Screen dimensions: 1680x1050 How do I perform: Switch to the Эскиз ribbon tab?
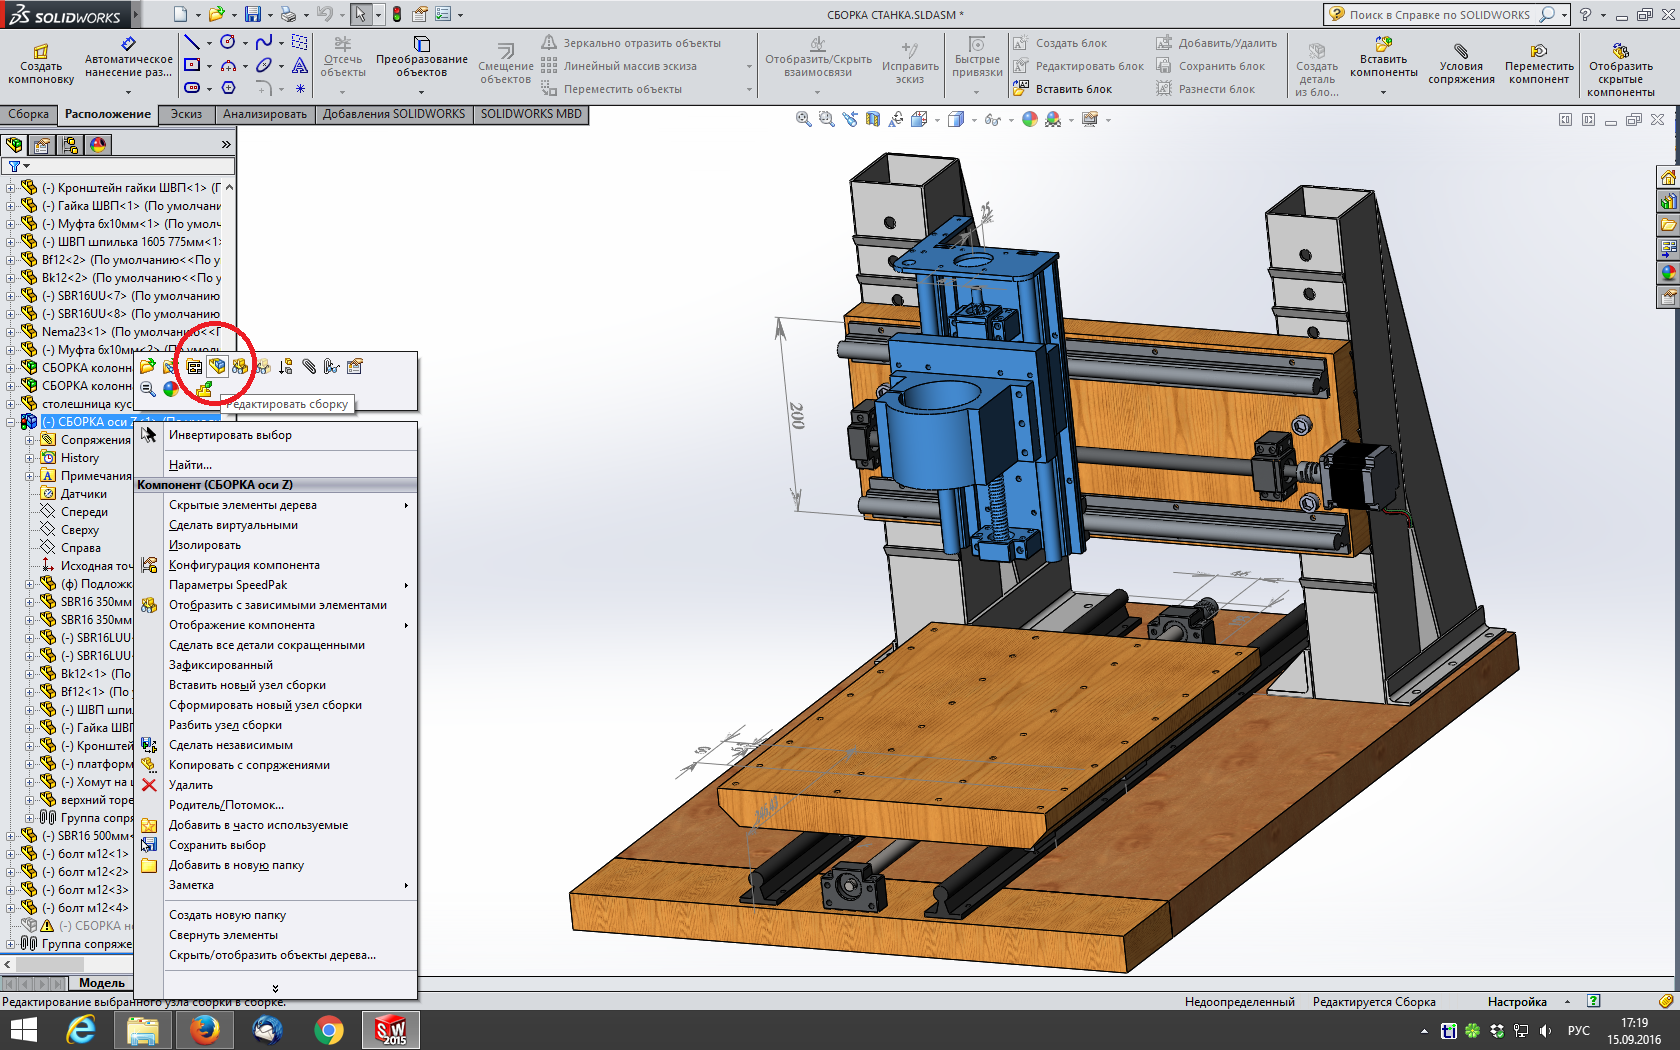point(186,114)
